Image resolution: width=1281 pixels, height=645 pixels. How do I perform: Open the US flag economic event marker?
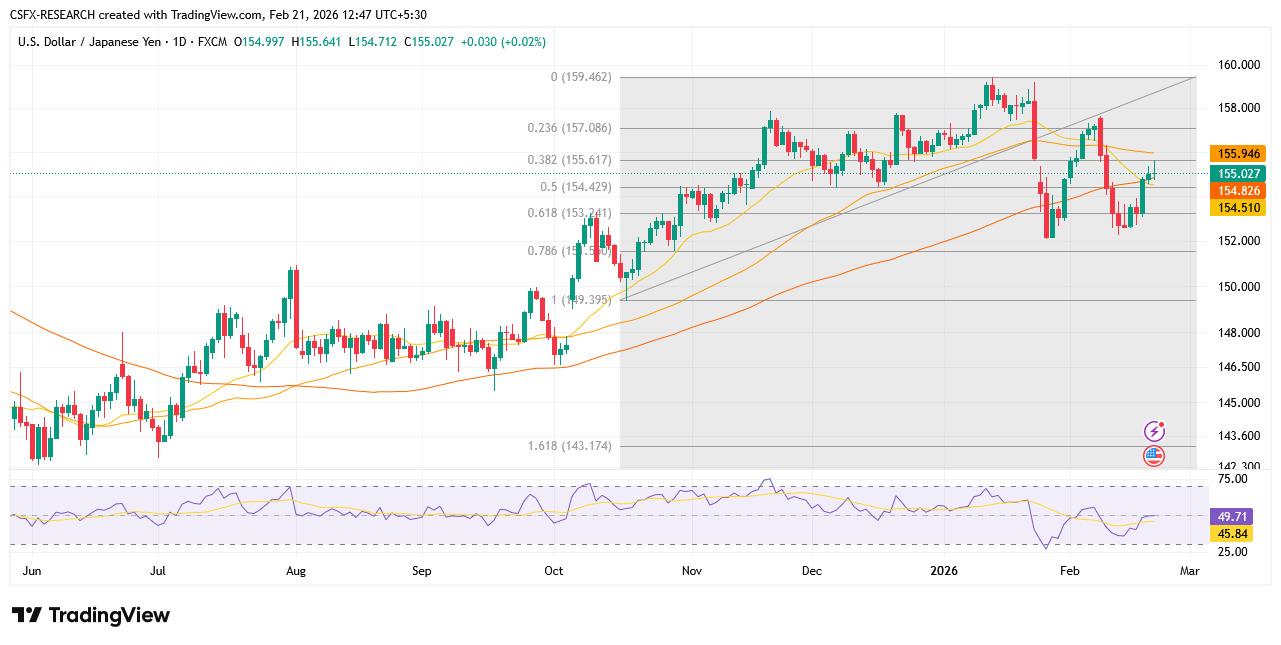(x=1154, y=456)
